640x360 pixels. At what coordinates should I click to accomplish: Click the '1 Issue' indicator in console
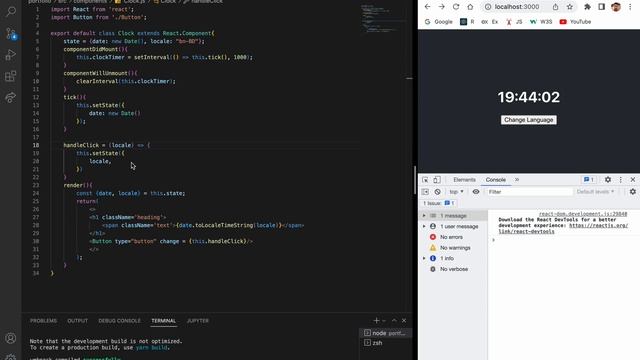(x=438, y=203)
